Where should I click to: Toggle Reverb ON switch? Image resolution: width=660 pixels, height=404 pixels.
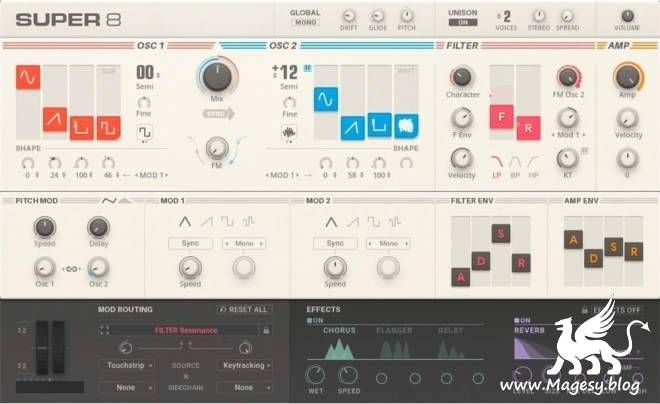(522, 320)
